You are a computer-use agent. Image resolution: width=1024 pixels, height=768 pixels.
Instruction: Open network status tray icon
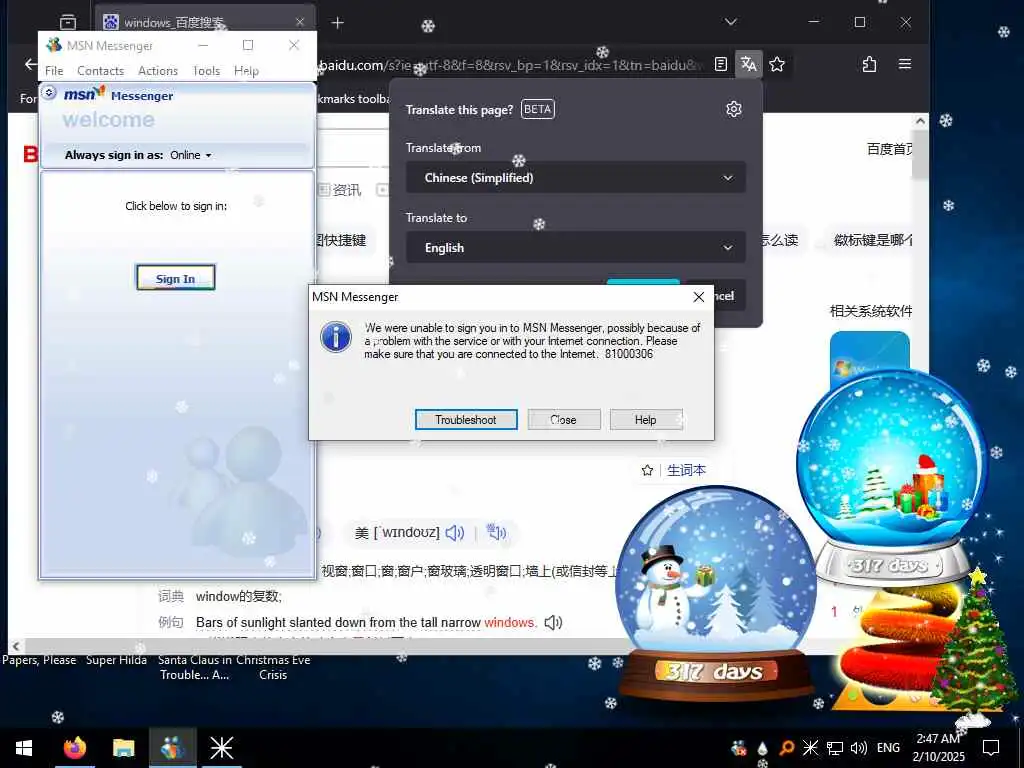point(835,748)
